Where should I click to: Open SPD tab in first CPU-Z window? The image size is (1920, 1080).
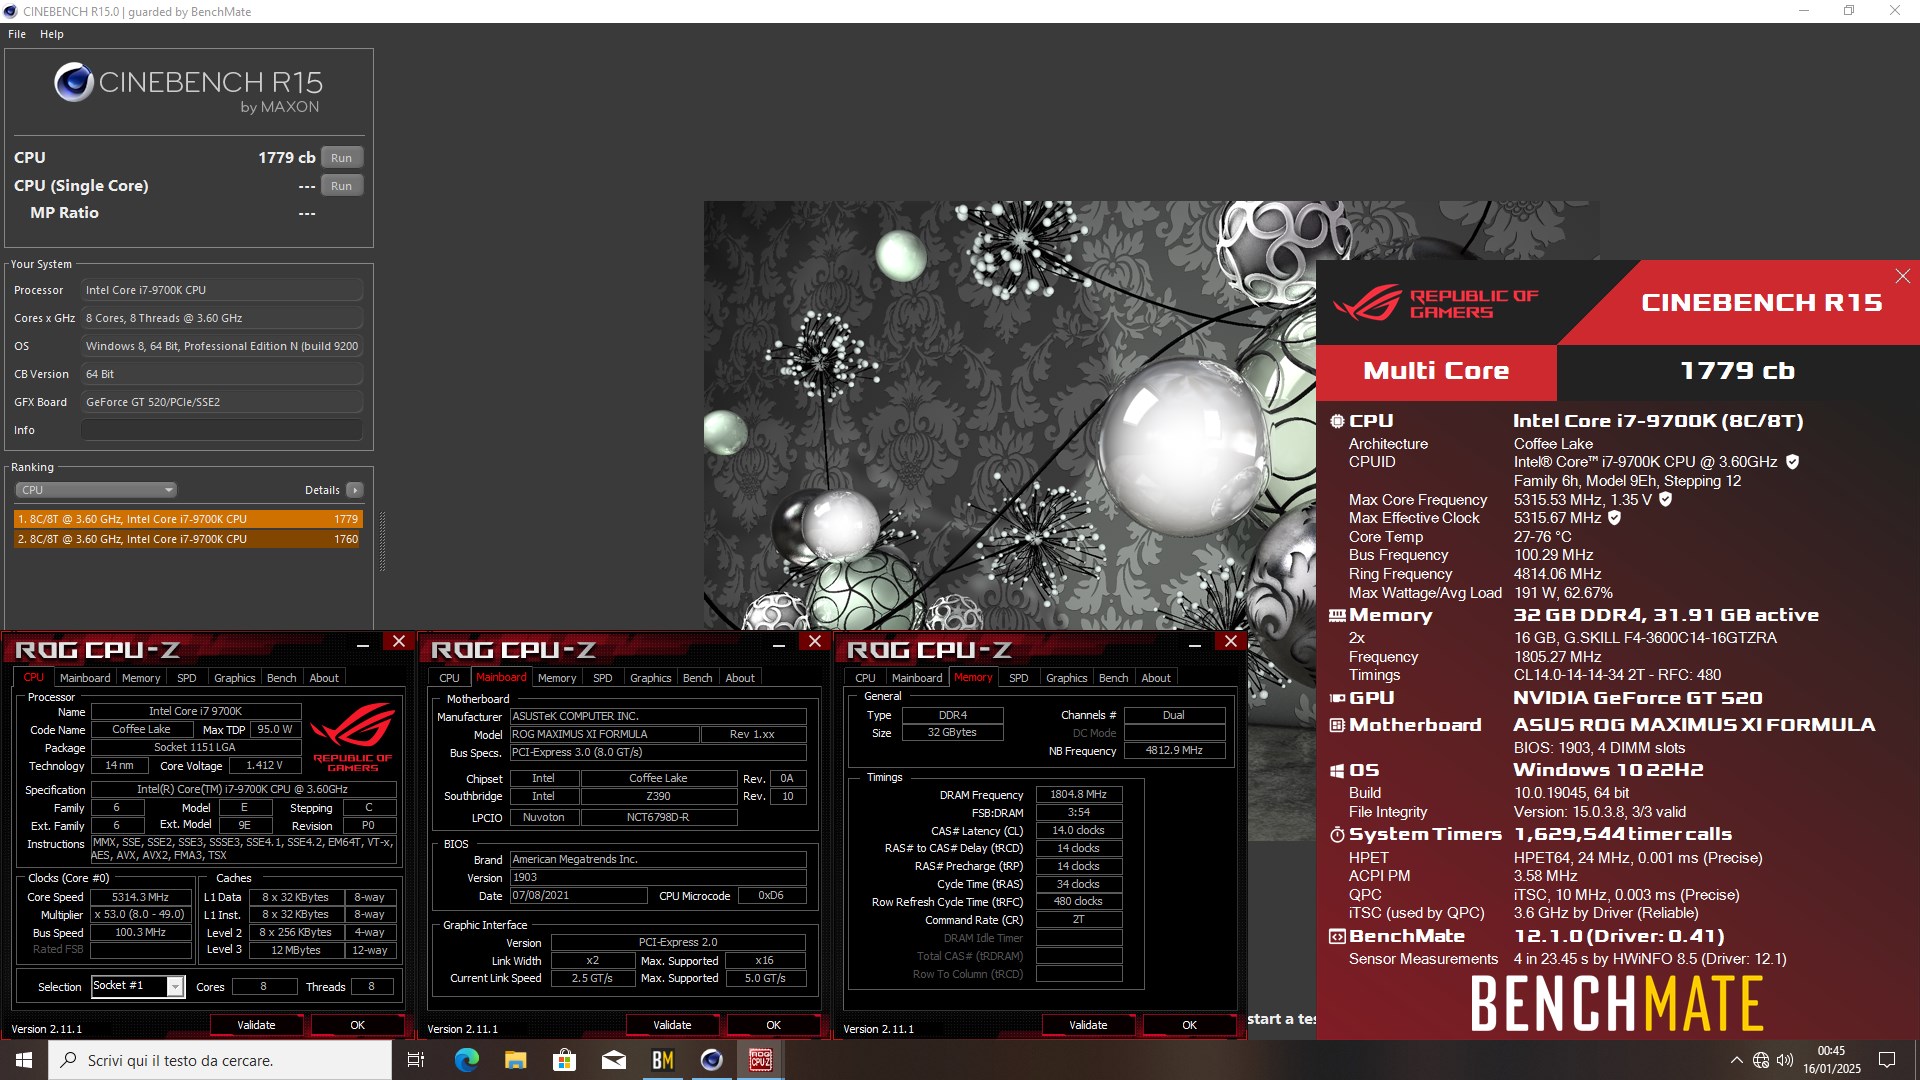(x=187, y=678)
